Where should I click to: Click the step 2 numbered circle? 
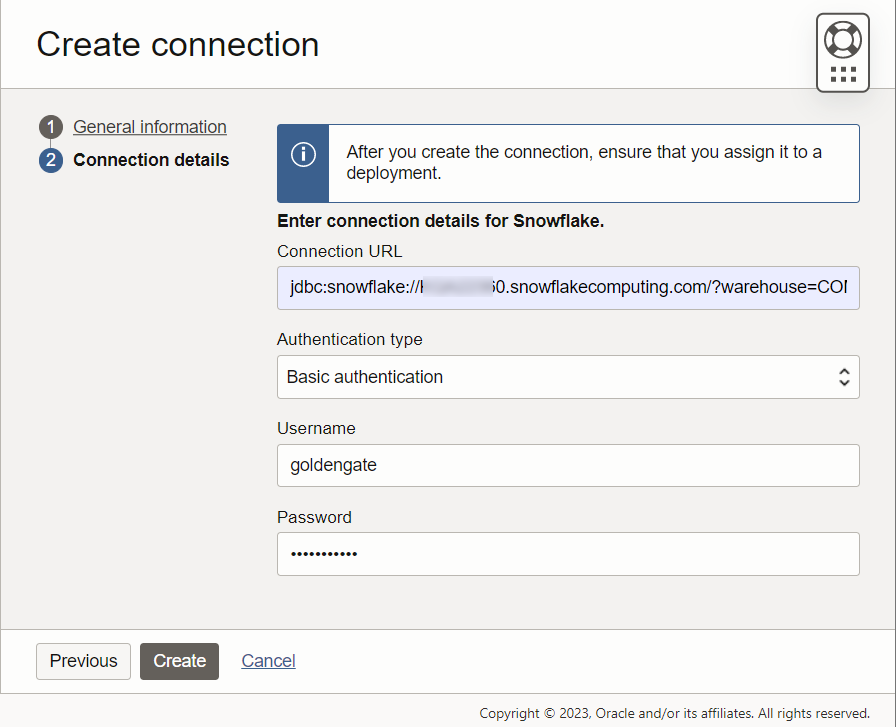[51, 160]
